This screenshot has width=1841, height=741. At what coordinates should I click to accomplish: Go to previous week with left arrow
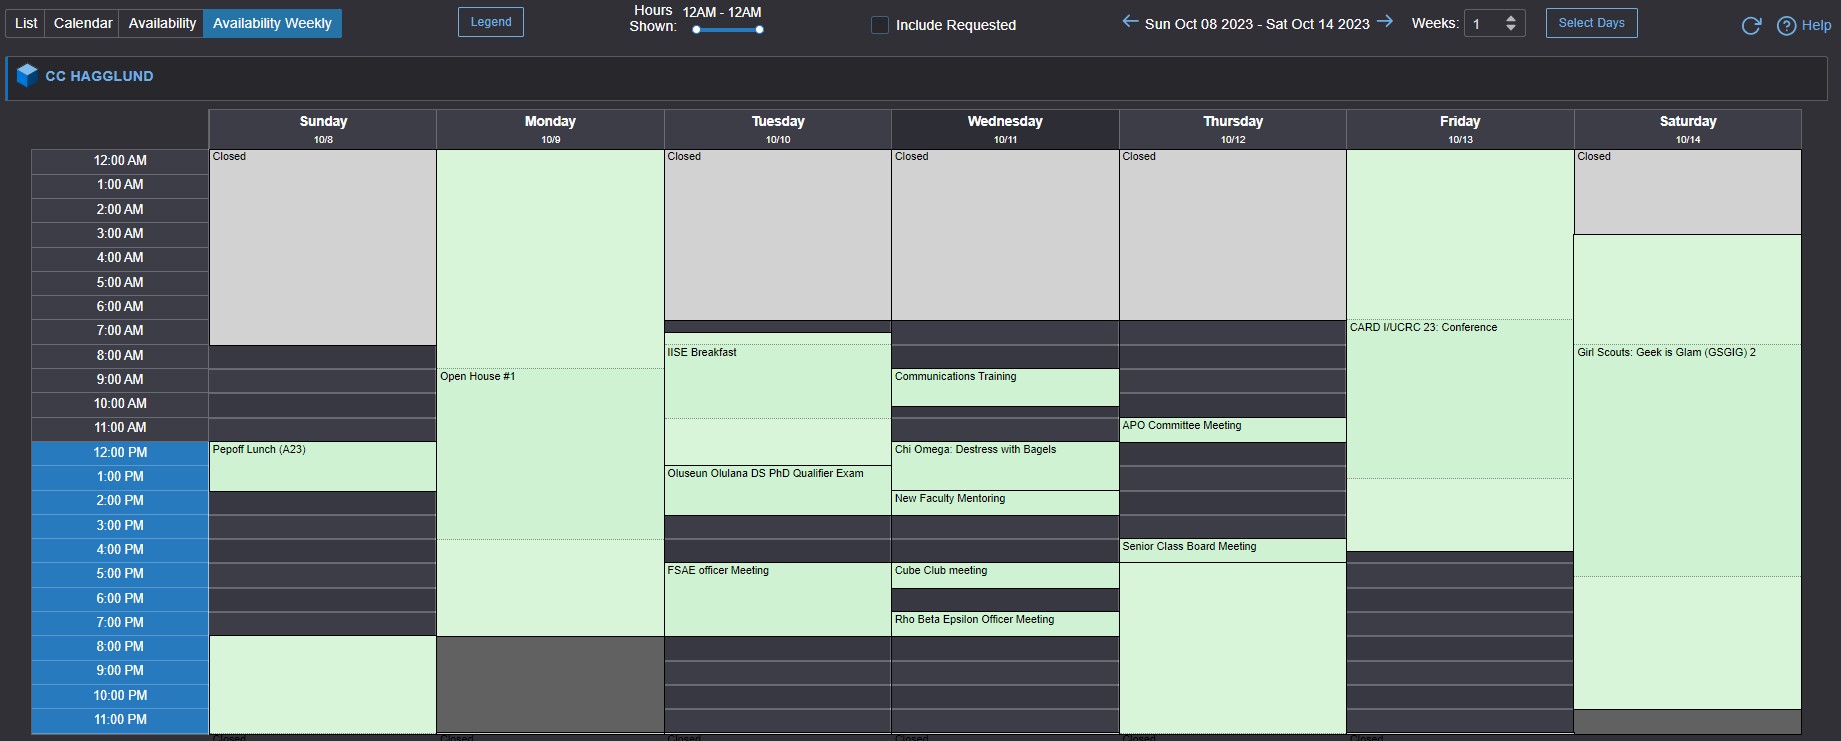(1130, 22)
